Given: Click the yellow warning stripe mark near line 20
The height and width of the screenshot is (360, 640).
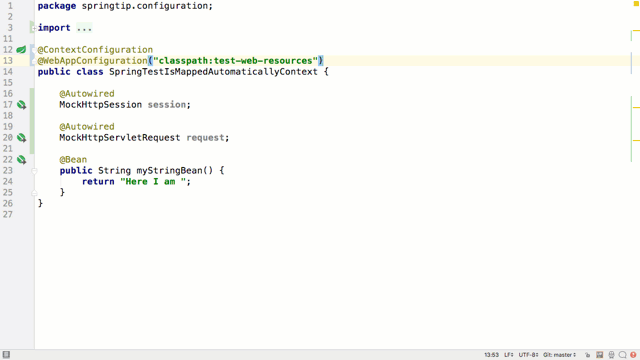Looking at the screenshot, I should click(x=636, y=140).
